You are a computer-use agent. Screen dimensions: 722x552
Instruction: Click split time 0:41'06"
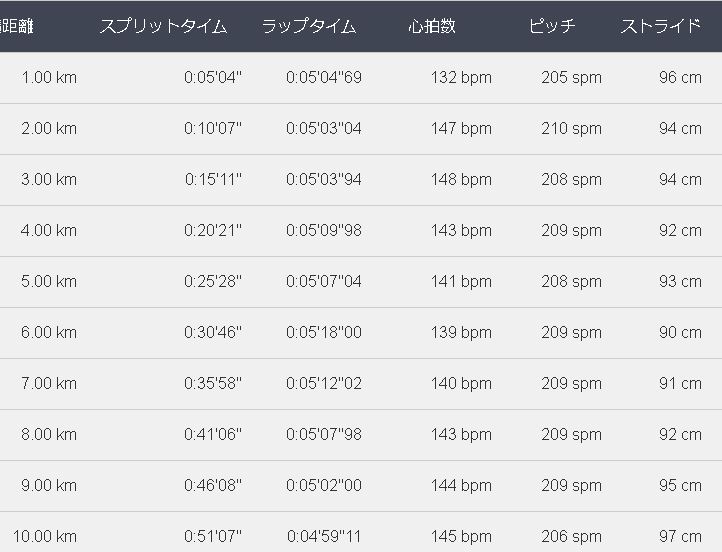tap(213, 435)
